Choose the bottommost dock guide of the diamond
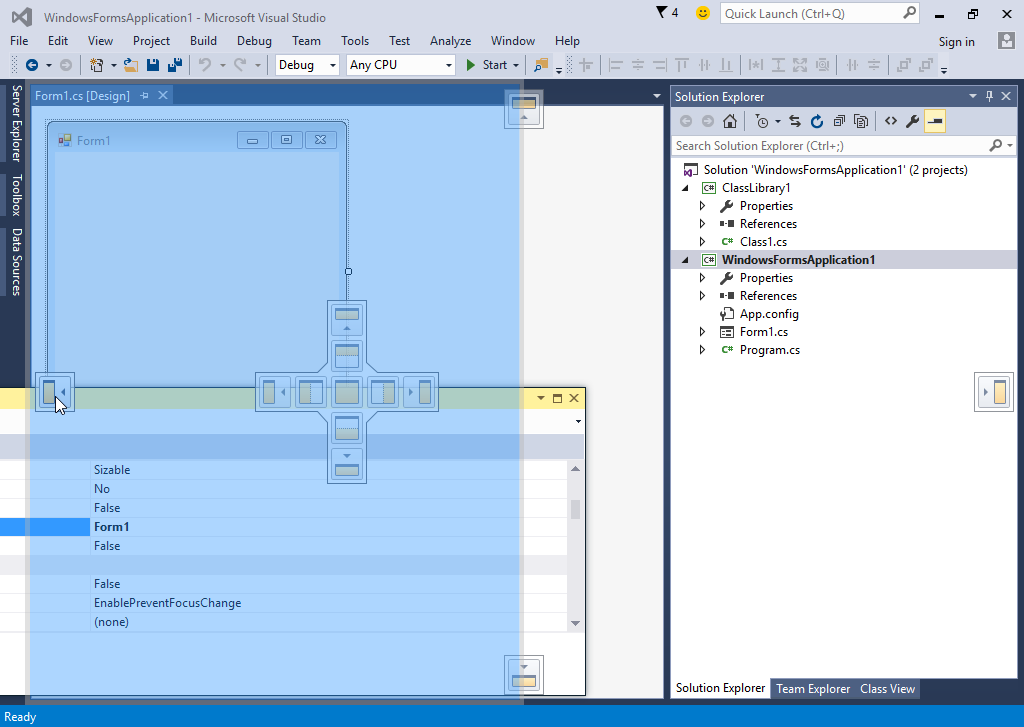This screenshot has width=1024, height=727. [347, 465]
